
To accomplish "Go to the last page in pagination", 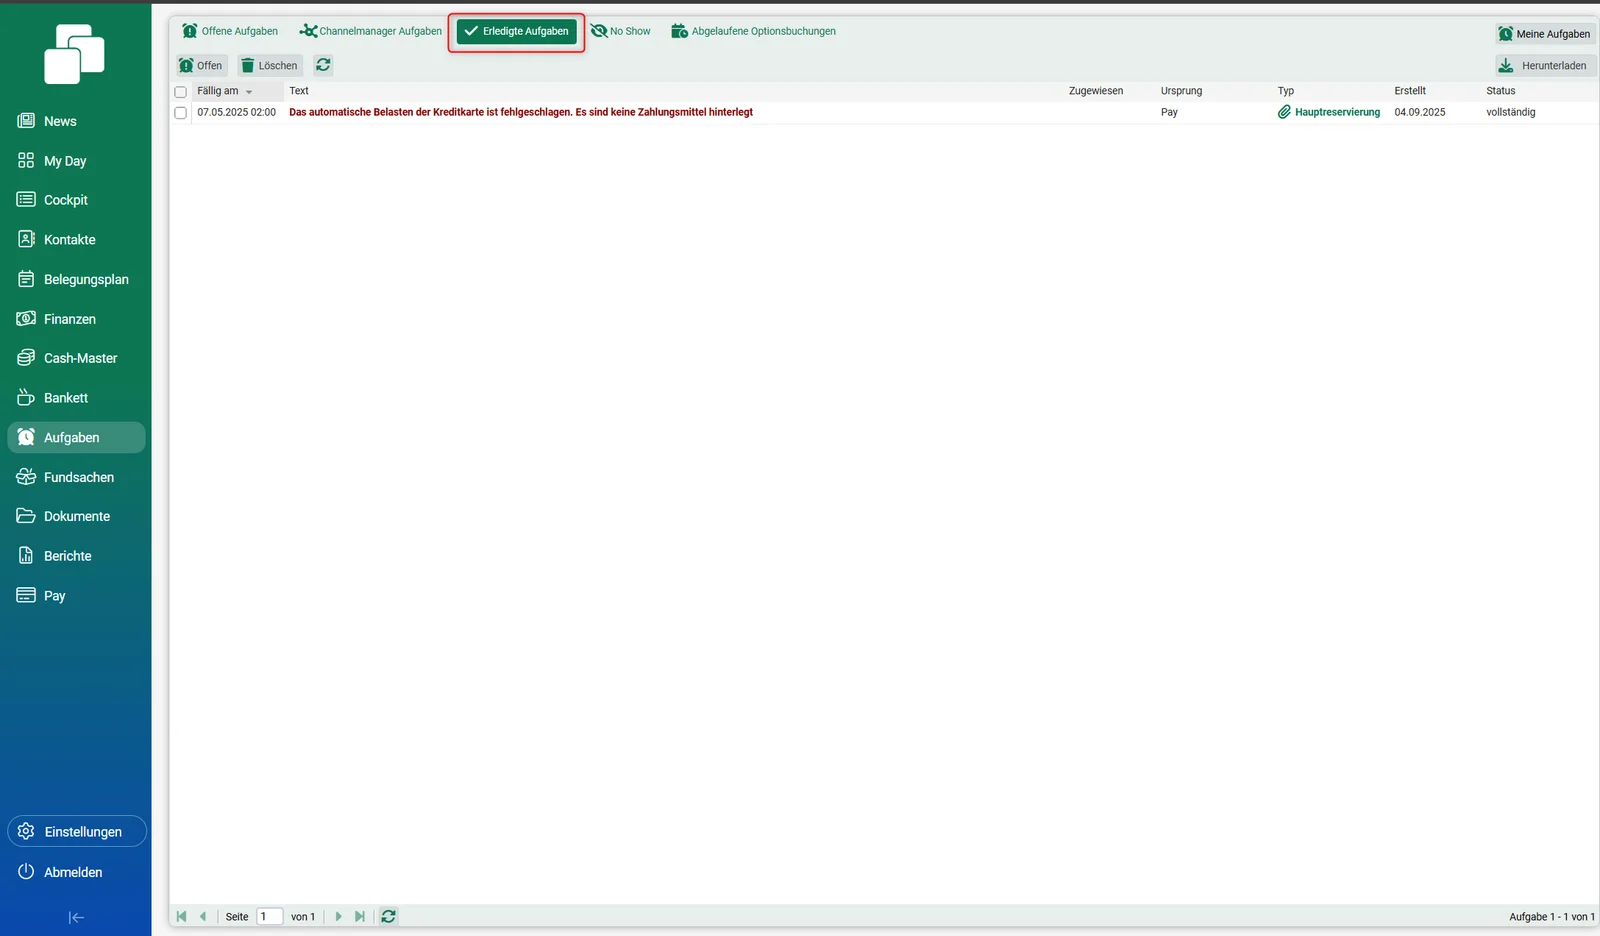I will 360,917.
